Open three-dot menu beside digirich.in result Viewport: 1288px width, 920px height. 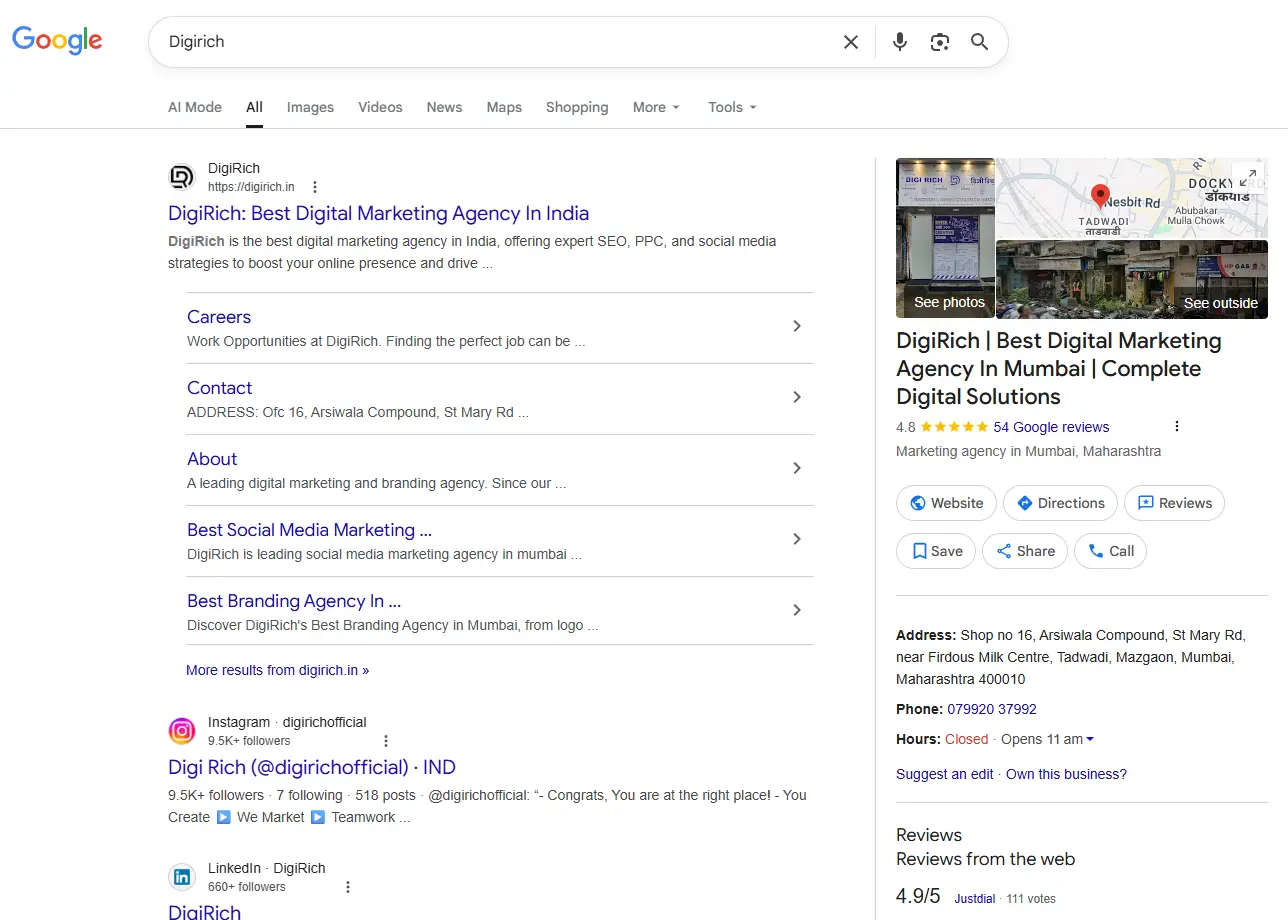(315, 187)
